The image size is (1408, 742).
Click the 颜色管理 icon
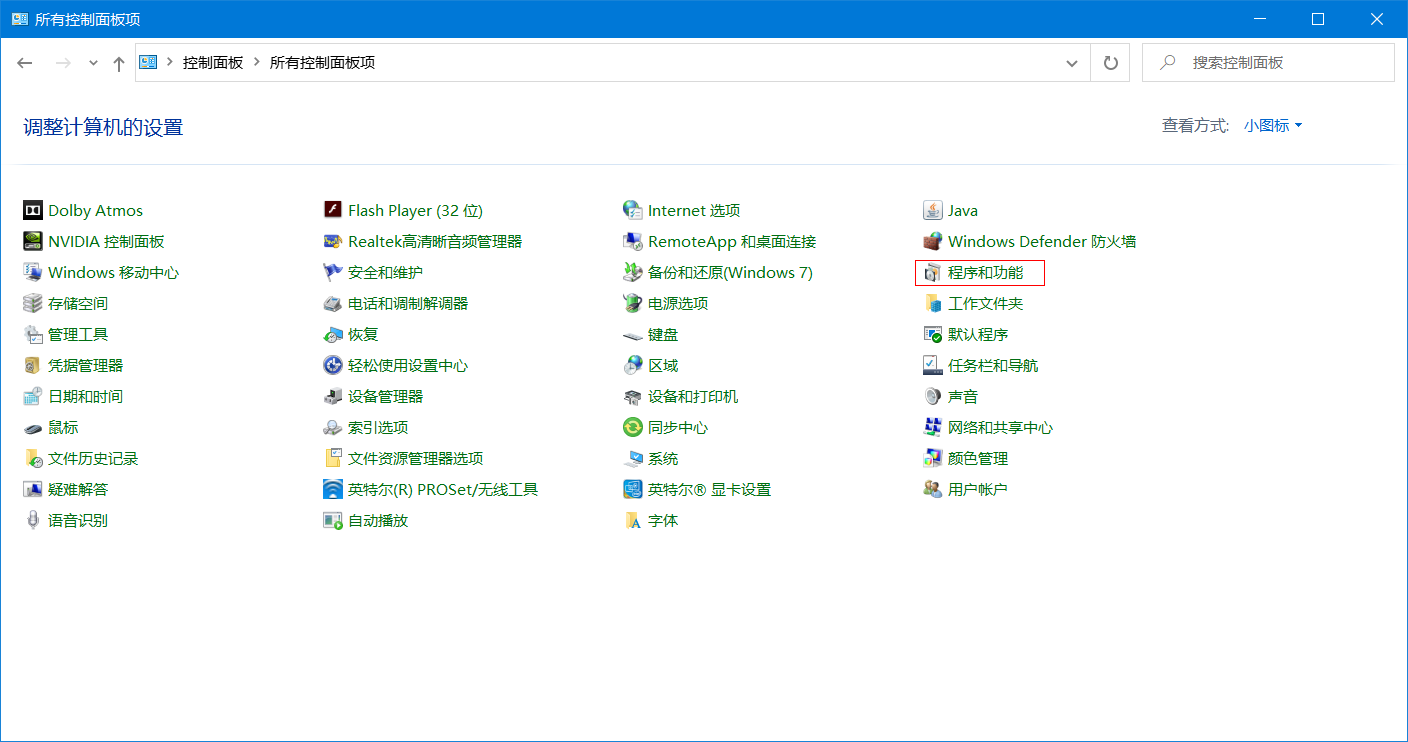pos(933,458)
